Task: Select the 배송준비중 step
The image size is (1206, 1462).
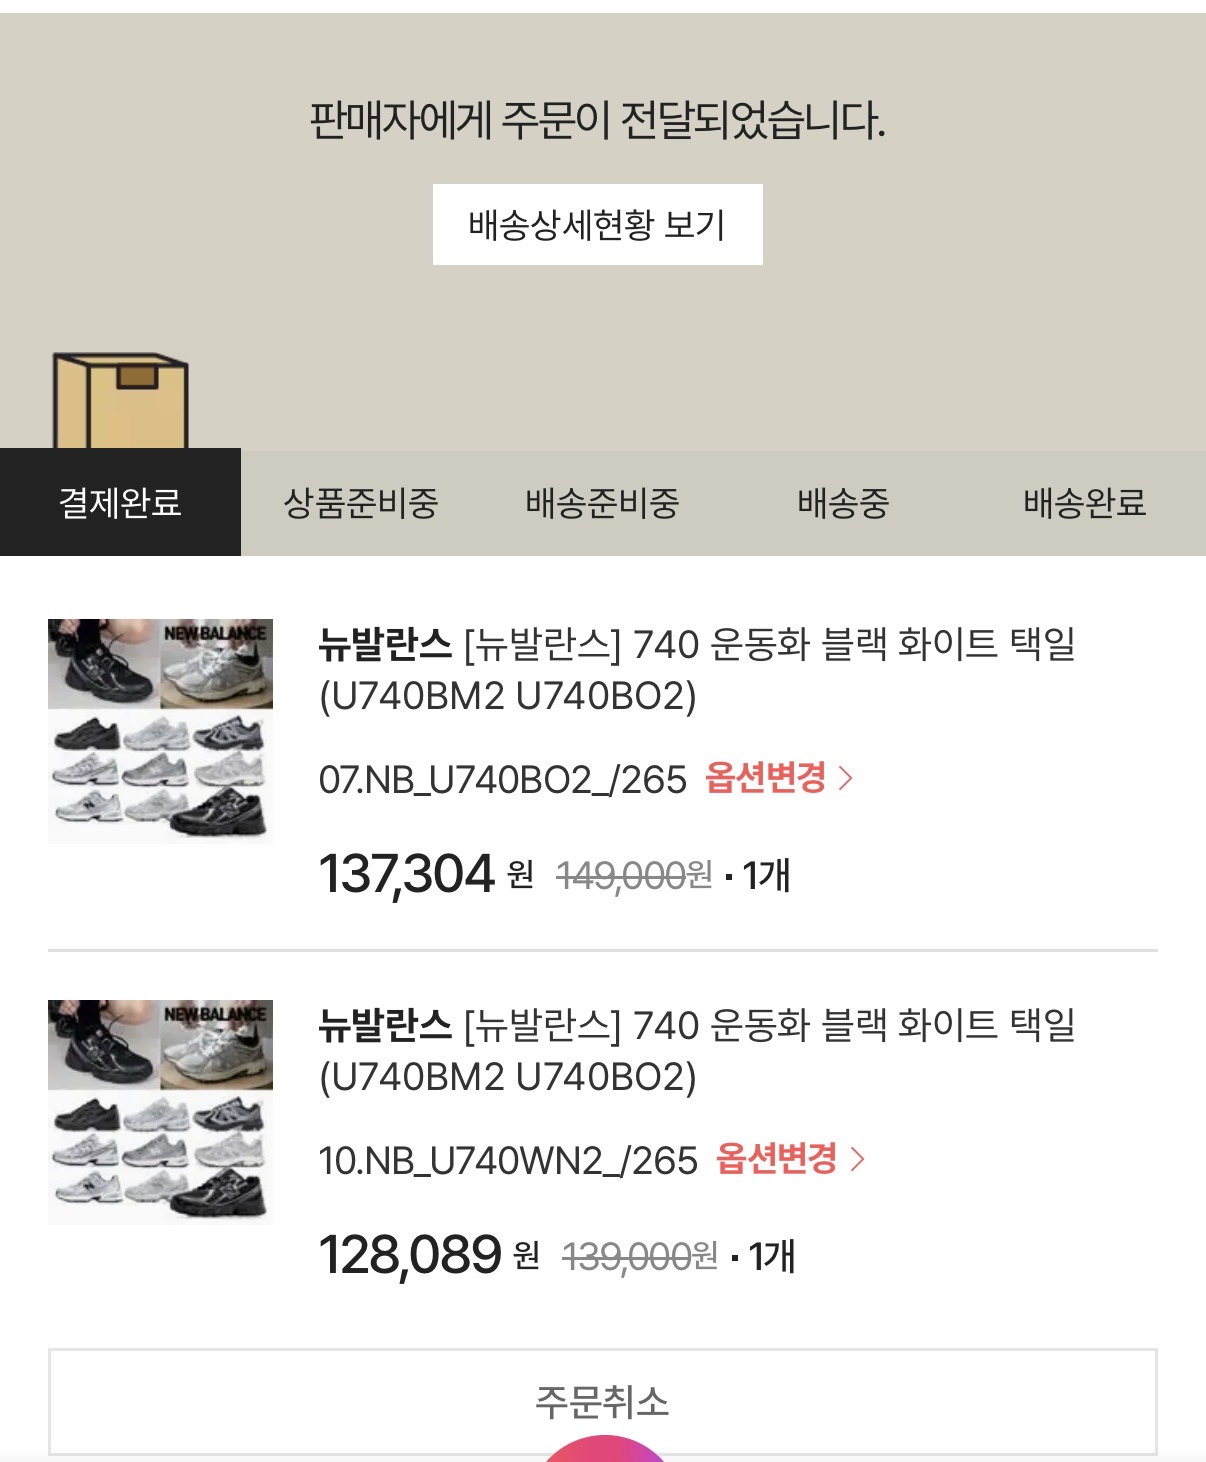Action: click(602, 502)
